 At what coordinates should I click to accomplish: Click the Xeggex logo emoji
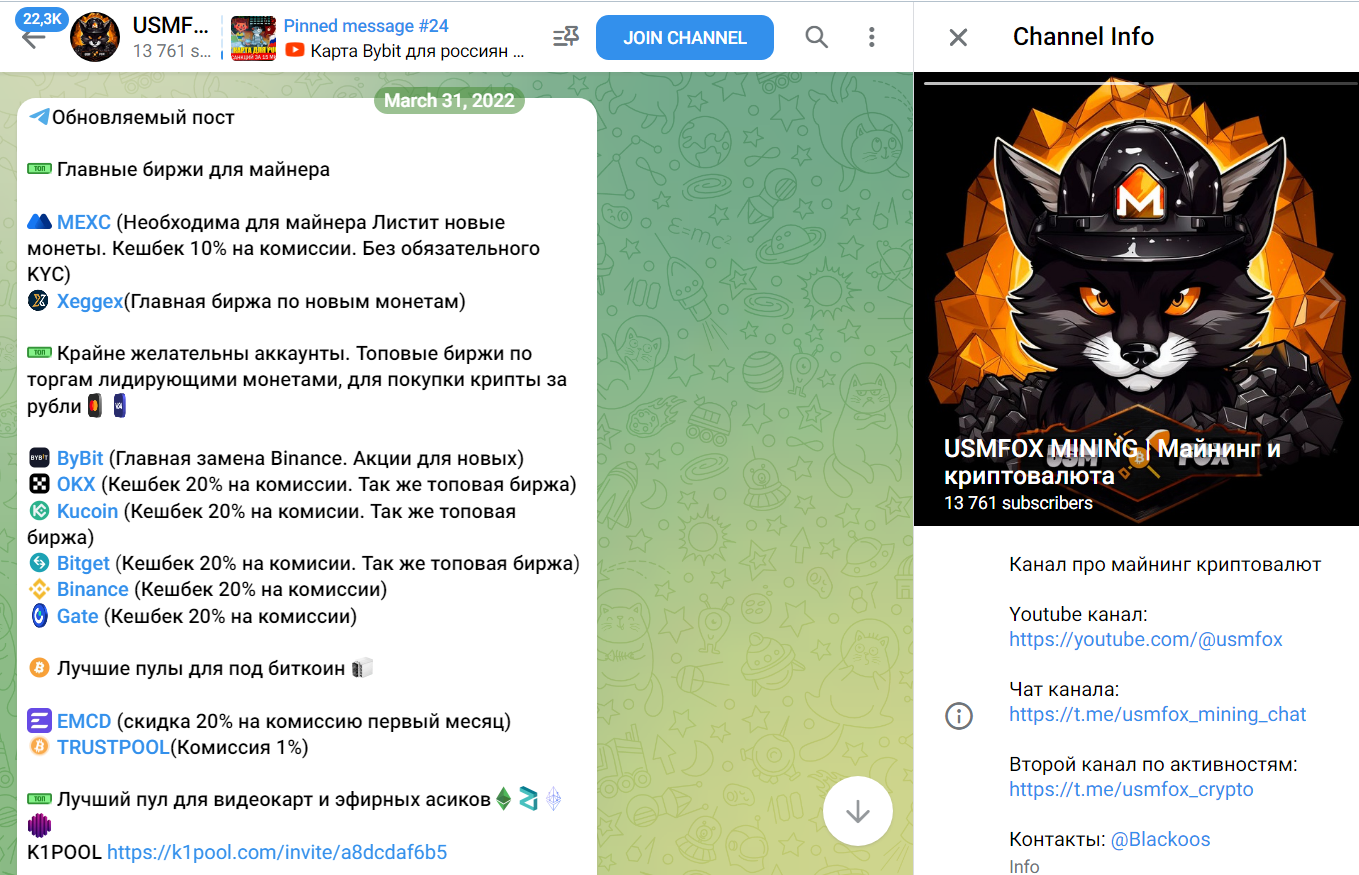39,300
